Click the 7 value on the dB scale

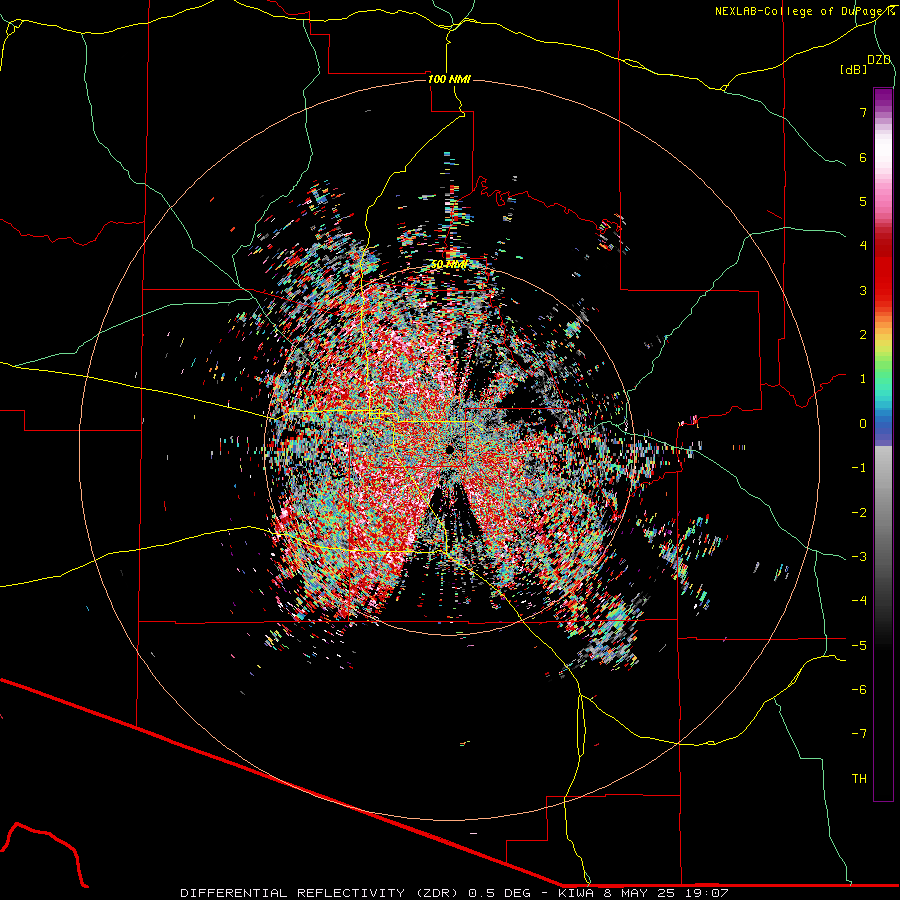click(x=863, y=112)
